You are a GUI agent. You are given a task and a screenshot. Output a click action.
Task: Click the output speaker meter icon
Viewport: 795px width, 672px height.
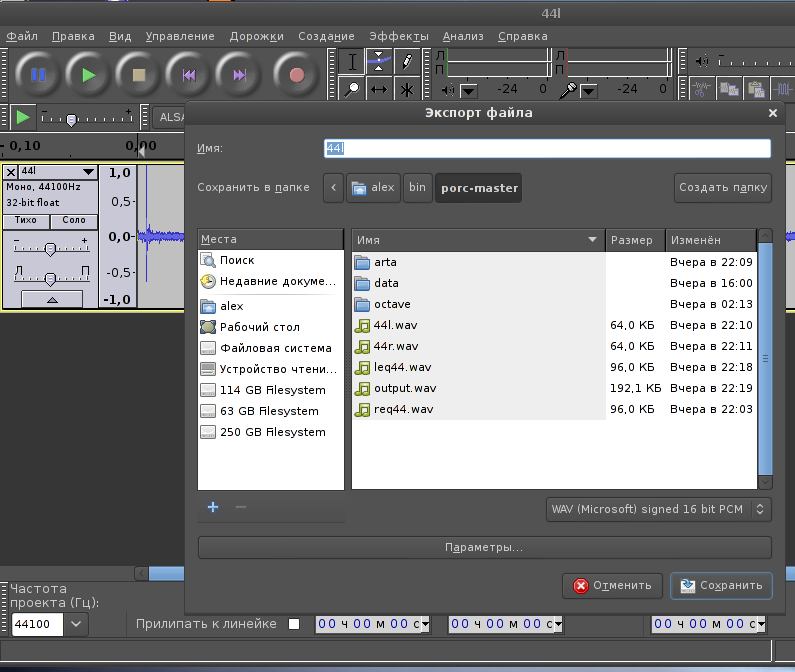pos(448,90)
